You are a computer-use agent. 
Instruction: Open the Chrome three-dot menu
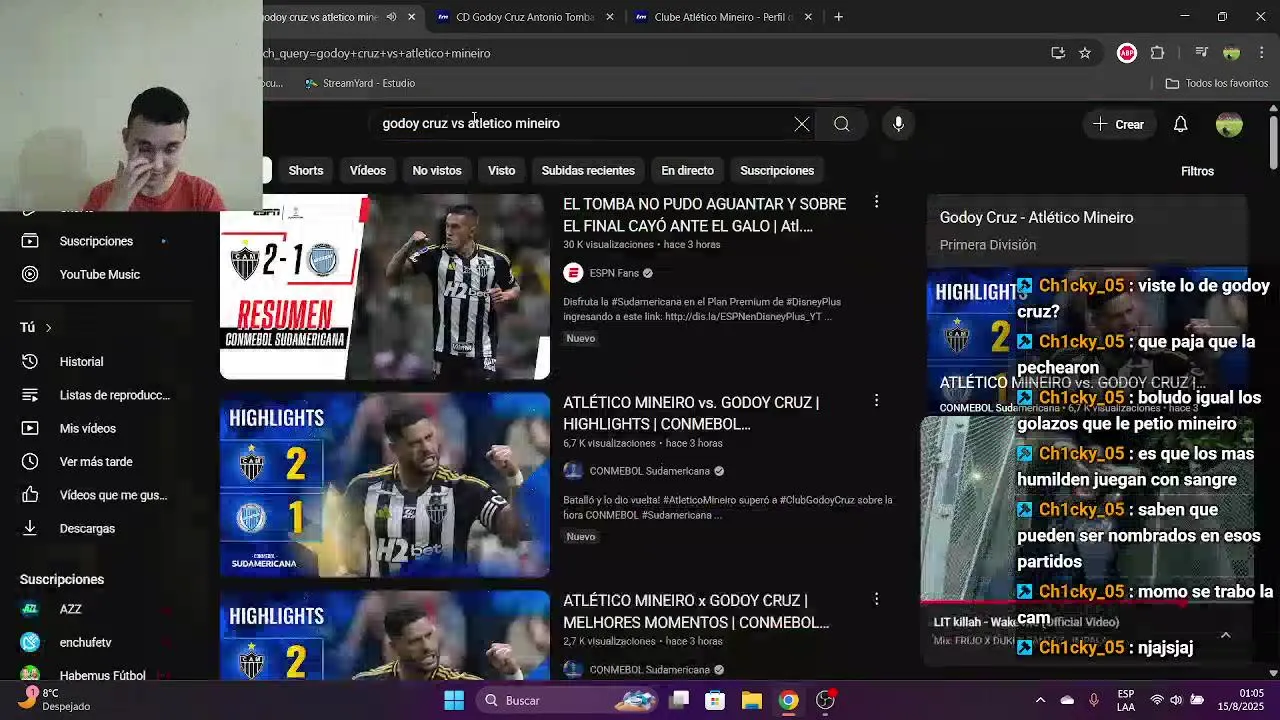tap(1262, 53)
